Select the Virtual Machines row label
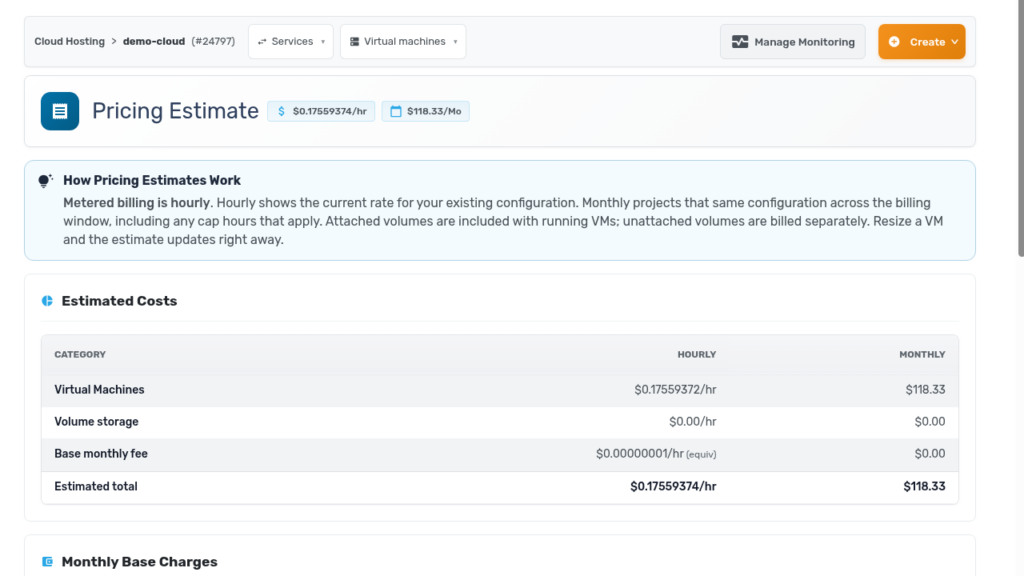The height and width of the screenshot is (576, 1024). point(99,390)
